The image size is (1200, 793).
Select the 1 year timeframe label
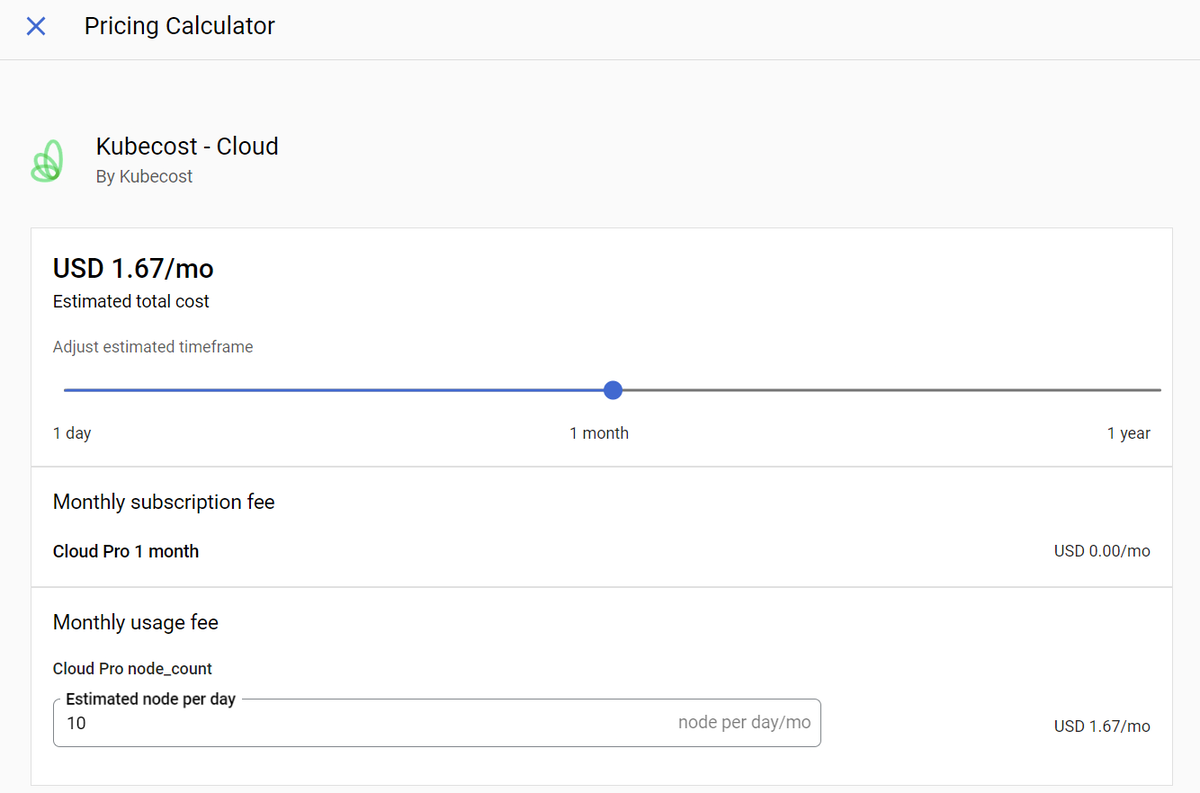1128,433
